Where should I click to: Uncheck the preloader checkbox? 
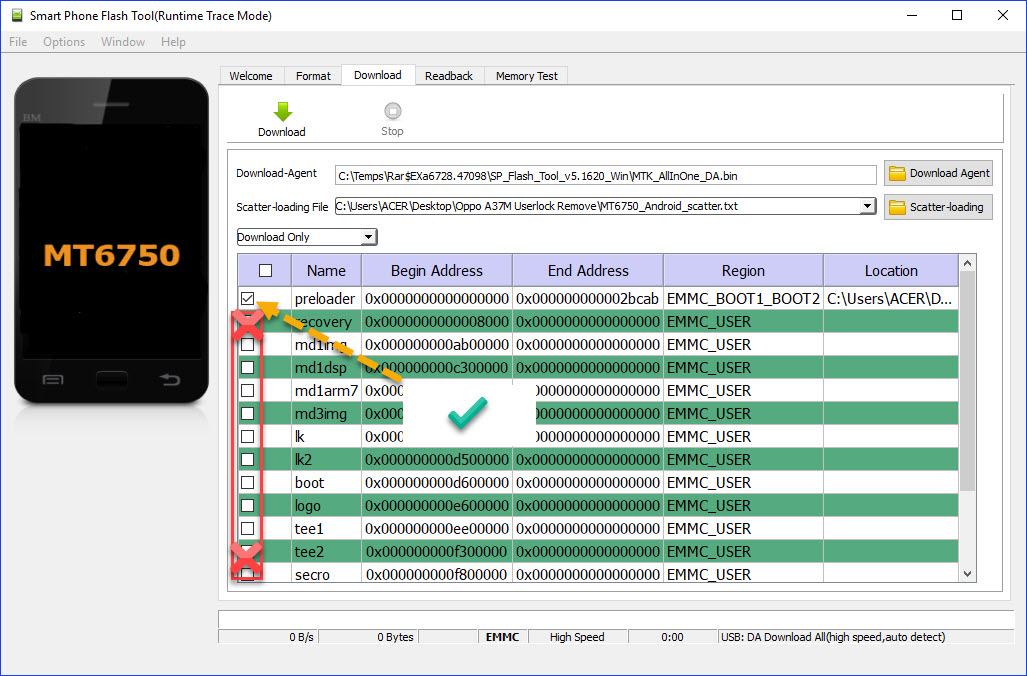pyautogui.click(x=248, y=299)
